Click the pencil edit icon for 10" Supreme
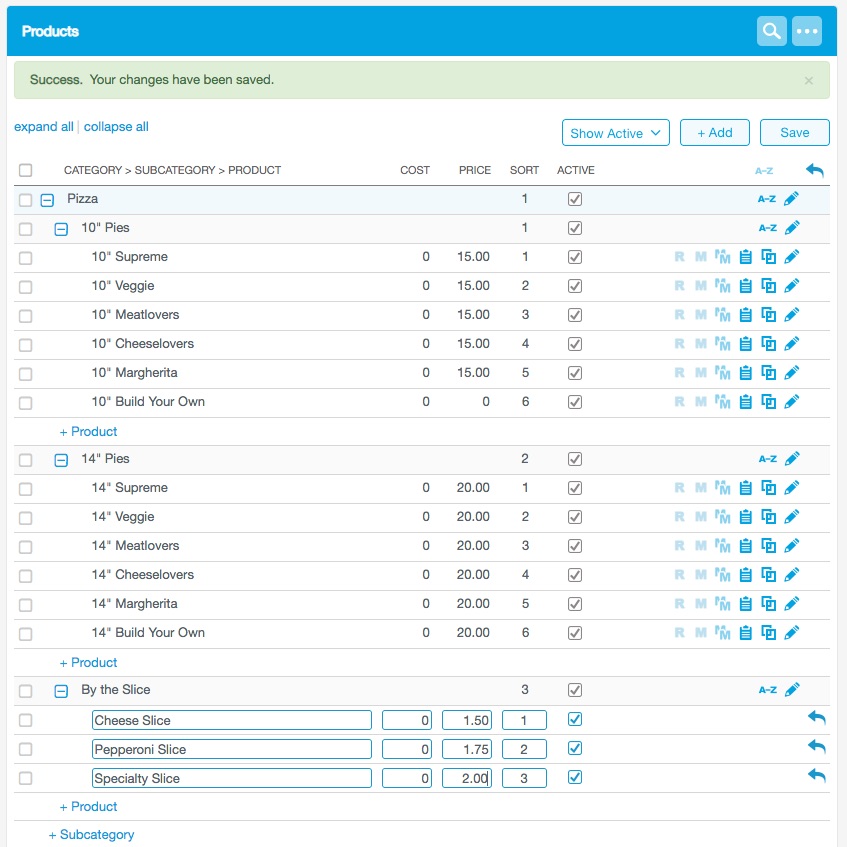The width and height of the screenshot is (847, 847). pos(792,257)
